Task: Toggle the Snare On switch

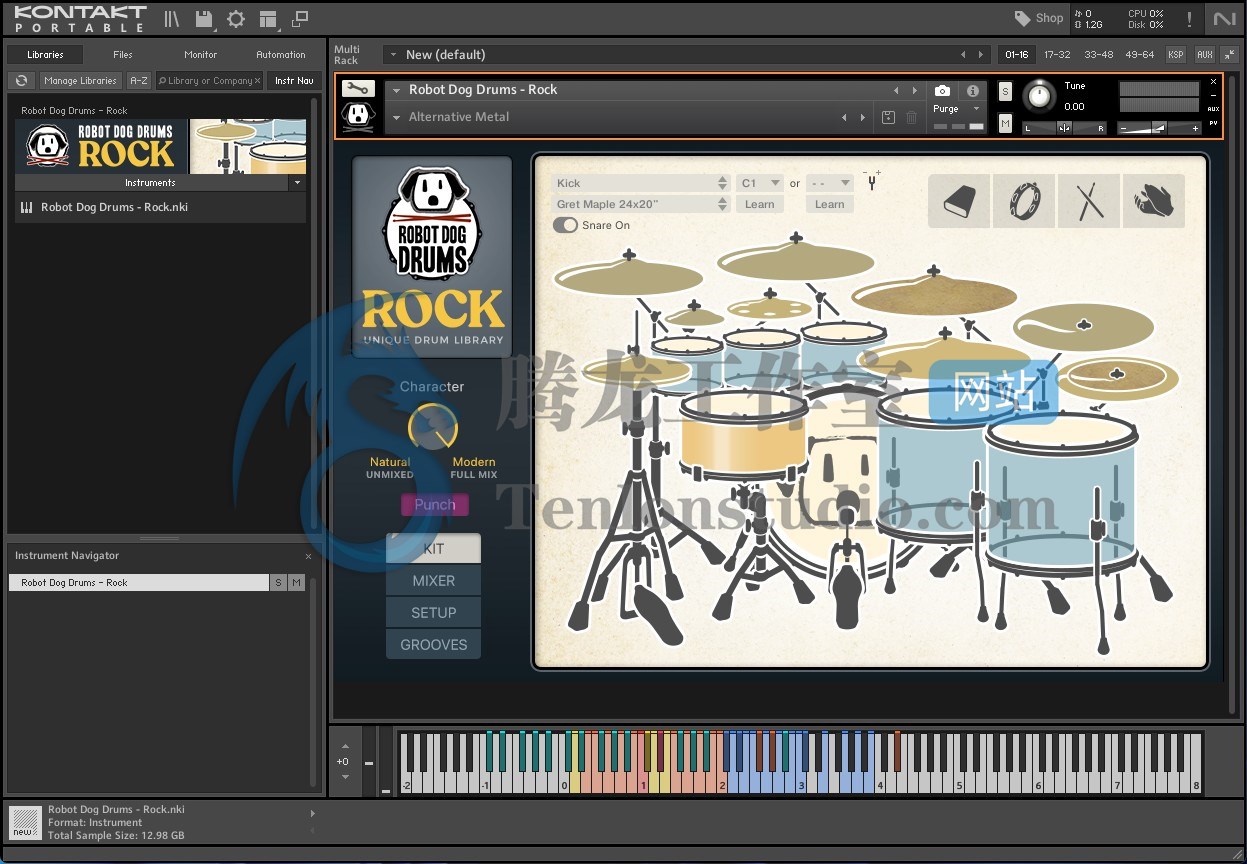Action: tap(565, 225)
